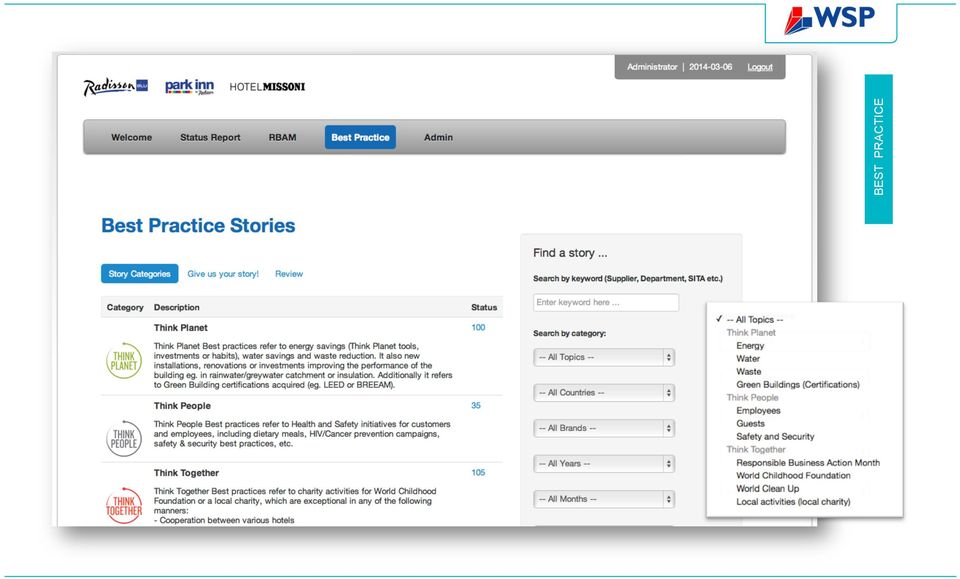Open the Think Together status count 105

[x=478, y=473]
